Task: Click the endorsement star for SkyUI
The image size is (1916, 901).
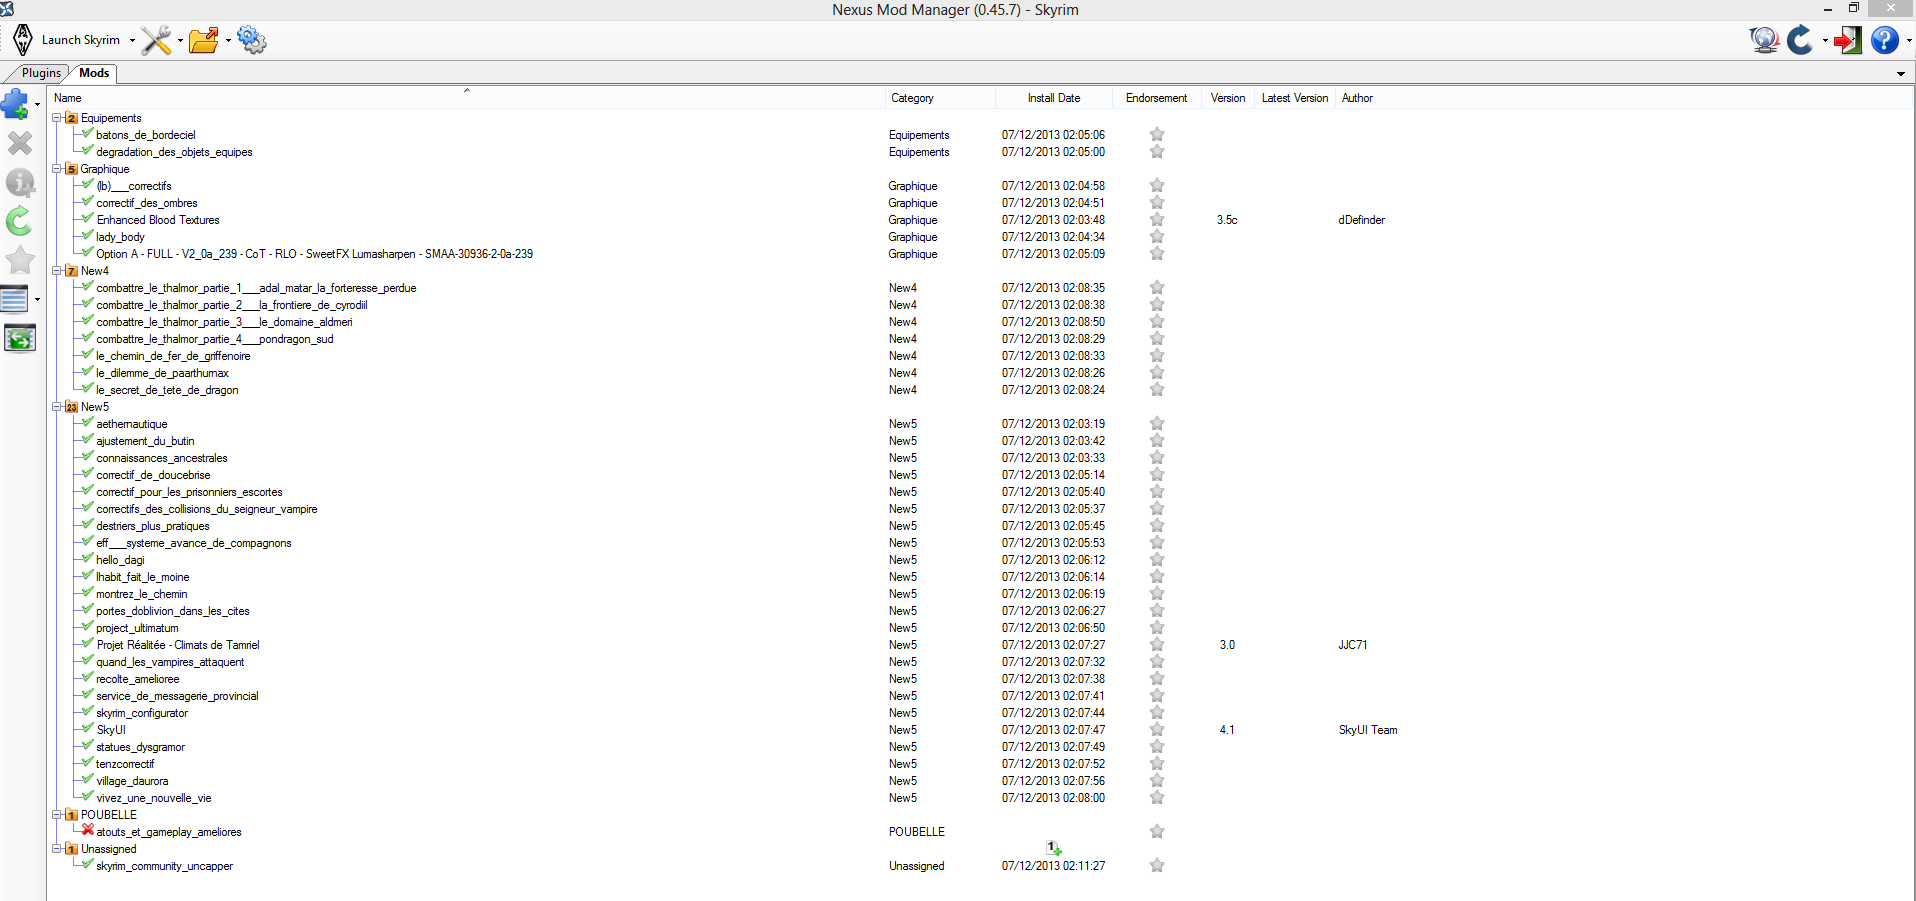Action: coord(1157,730)
